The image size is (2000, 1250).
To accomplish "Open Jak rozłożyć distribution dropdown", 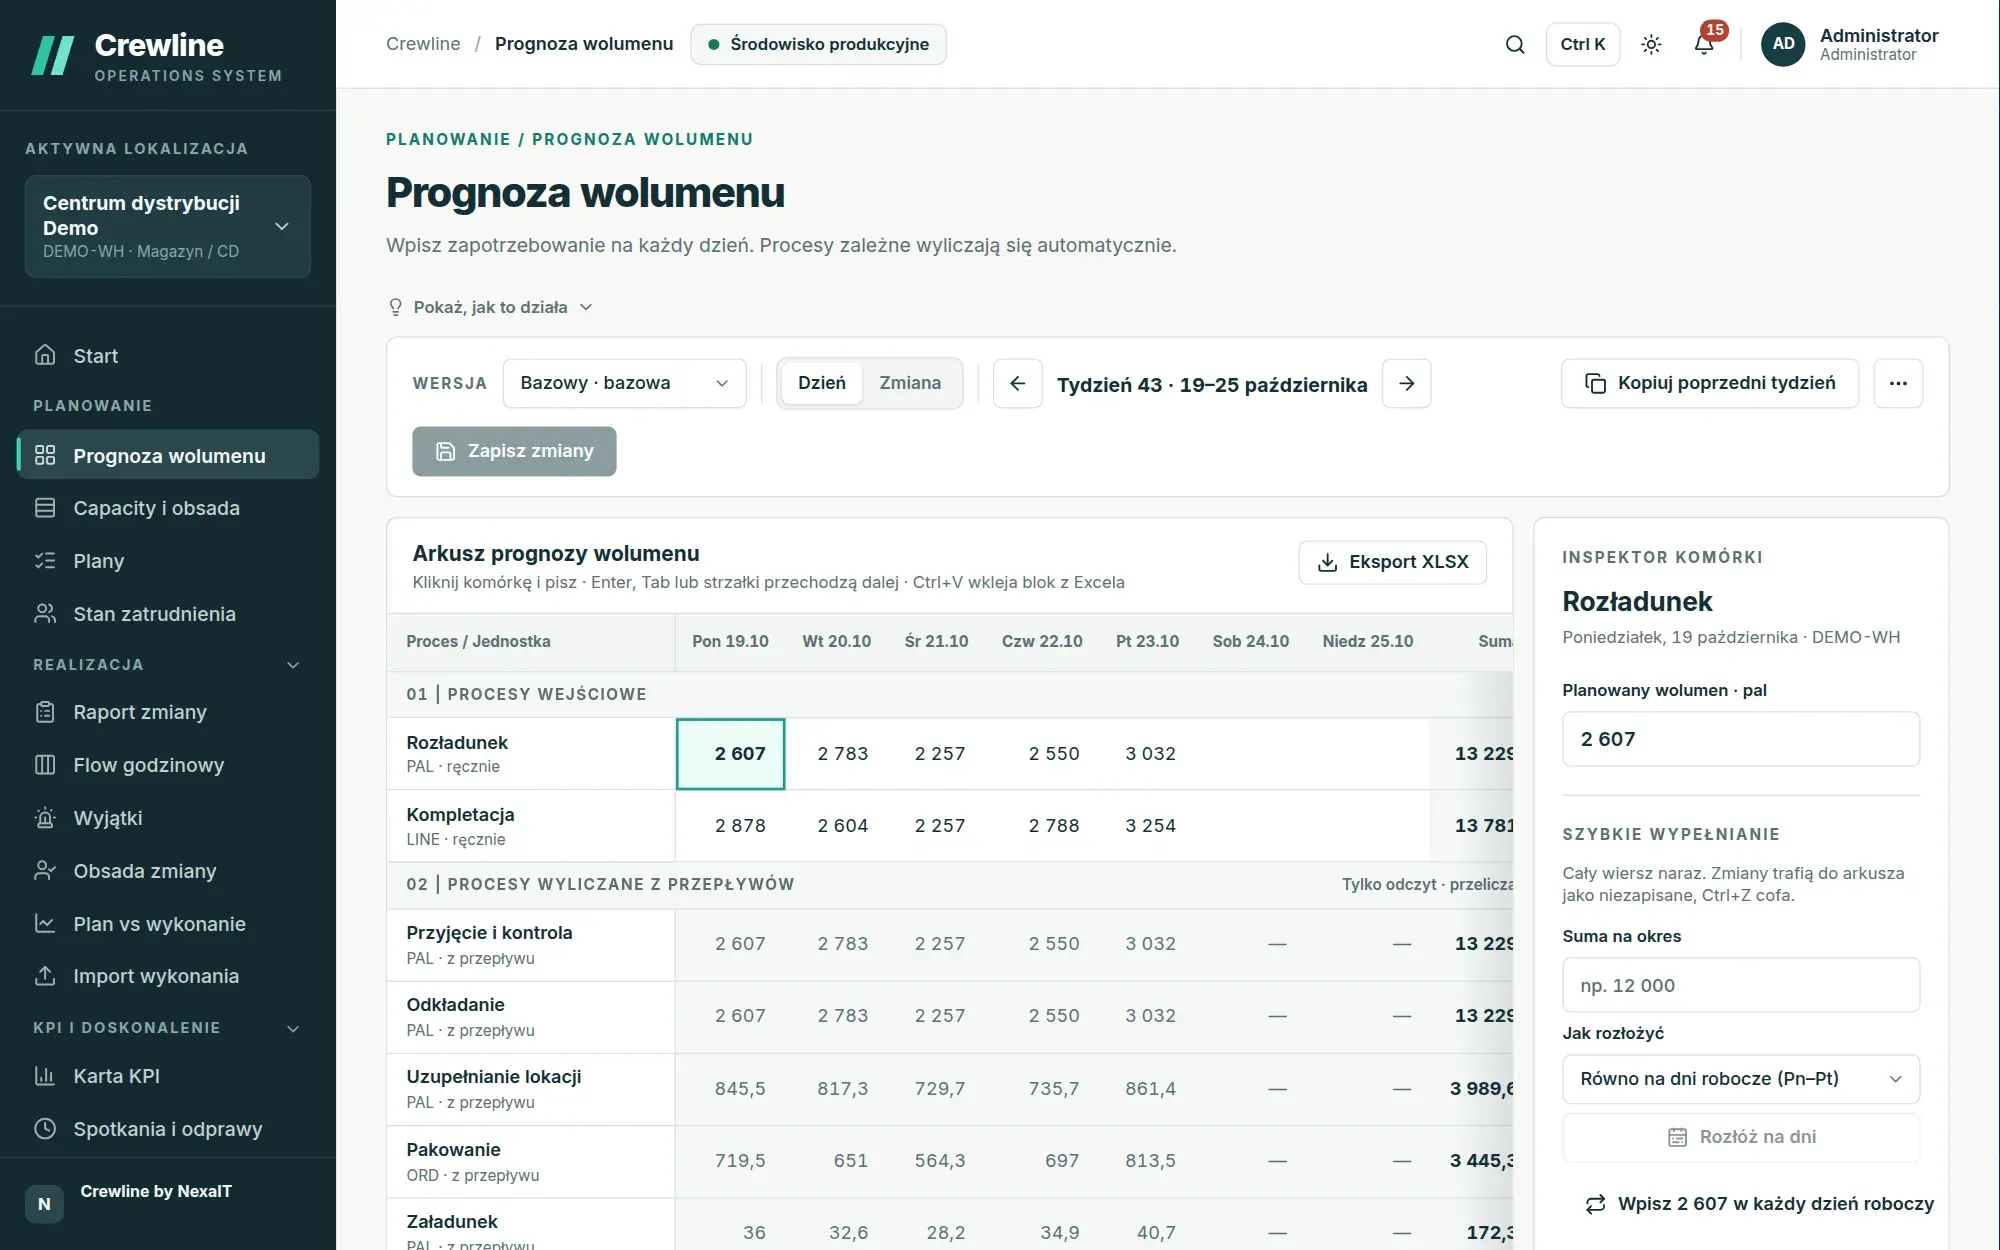I will (x=1741, y=1079).
